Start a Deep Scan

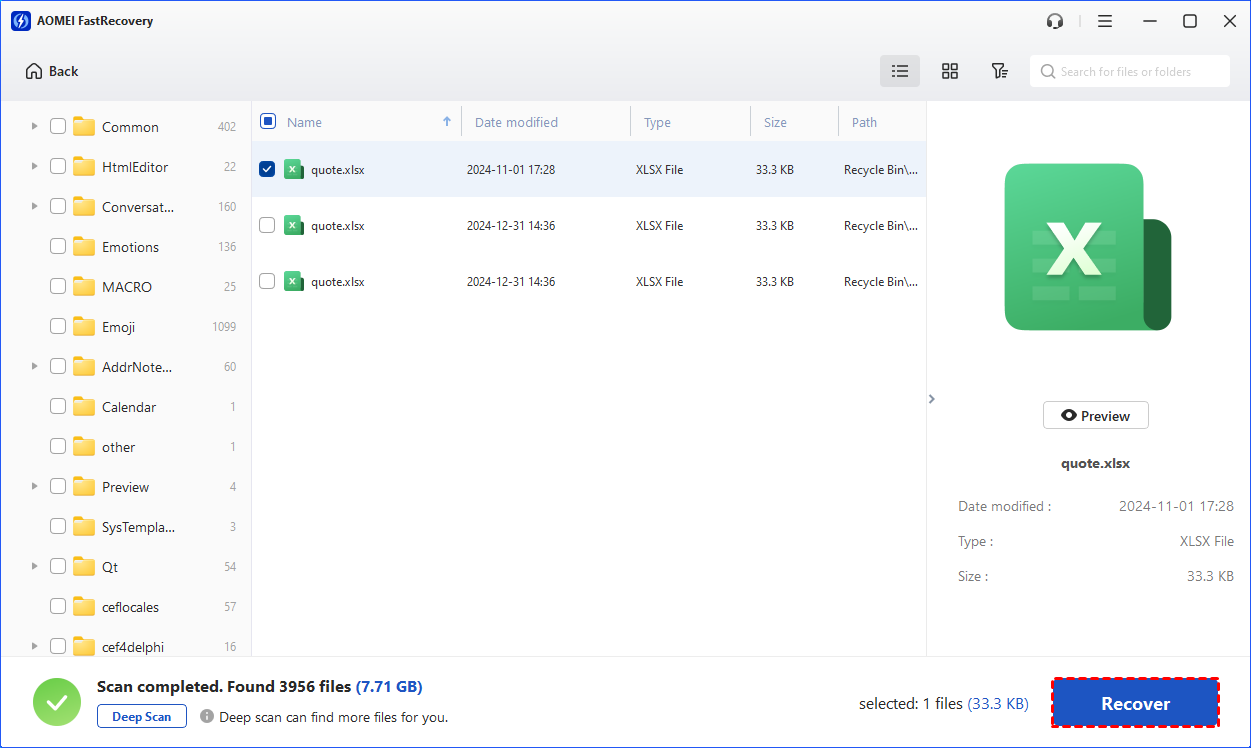(x=141, y=716)
